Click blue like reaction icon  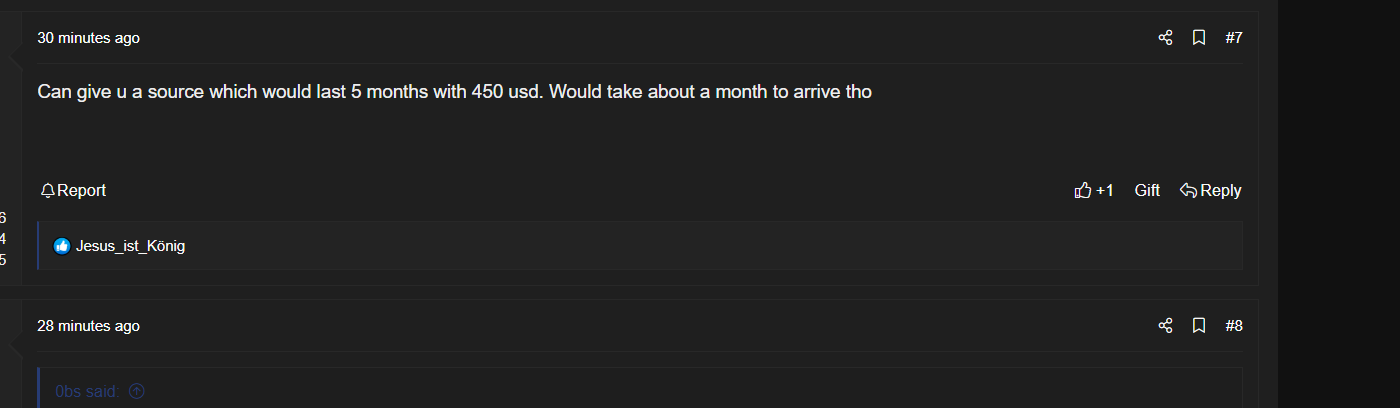[62, 246]
